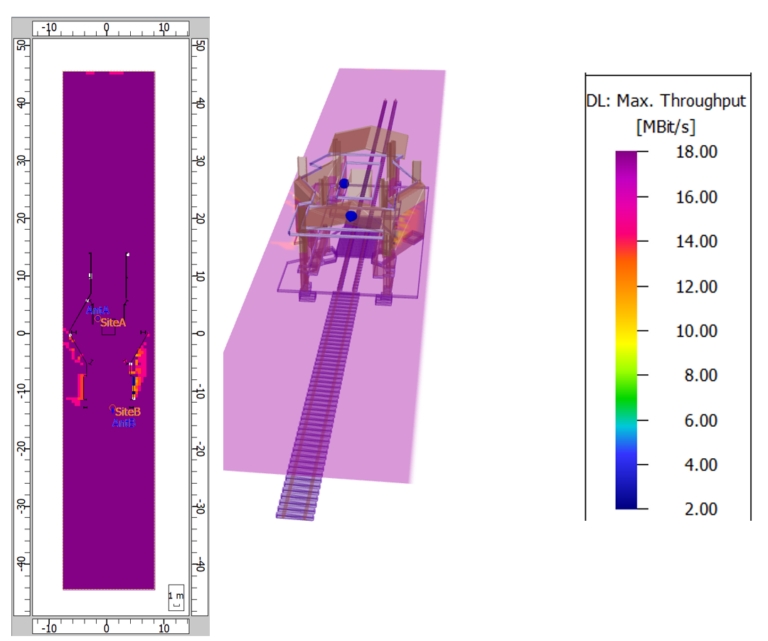This screenshot has width=768, height=641.
Task: Click the 1 m scale indicator box
Action: 176,598
